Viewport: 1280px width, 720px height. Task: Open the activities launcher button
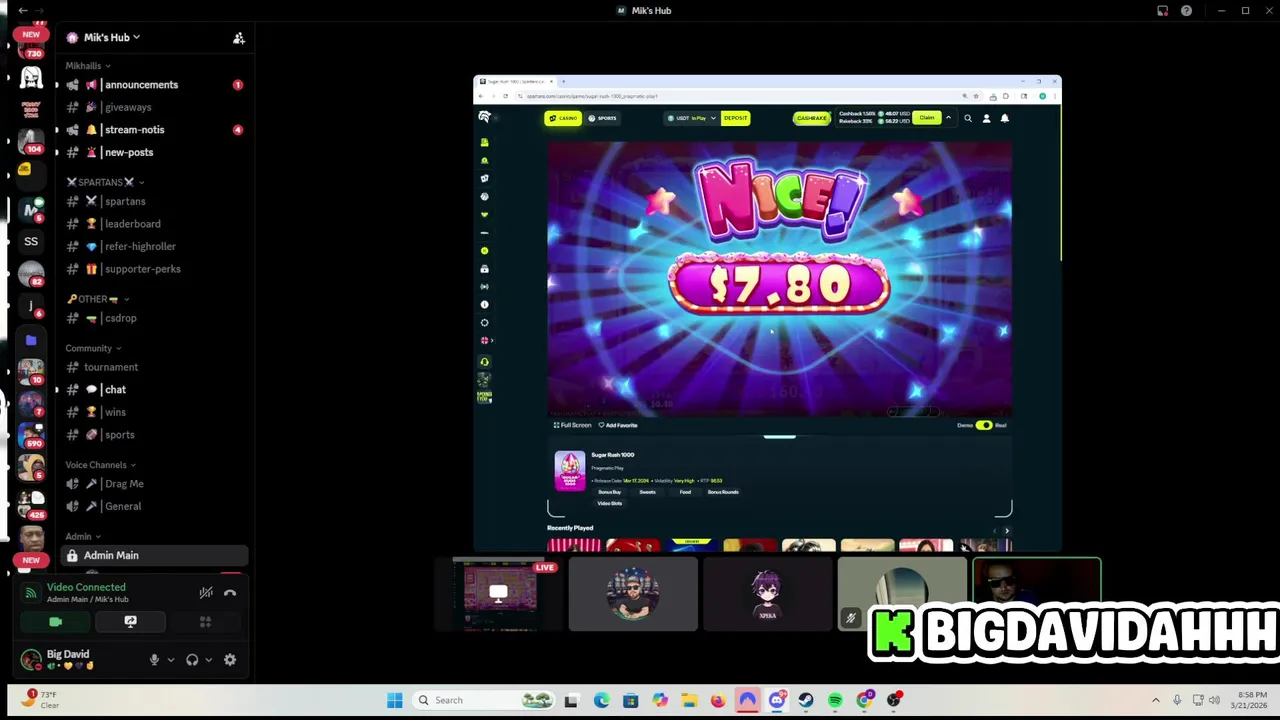coord(205,622)
